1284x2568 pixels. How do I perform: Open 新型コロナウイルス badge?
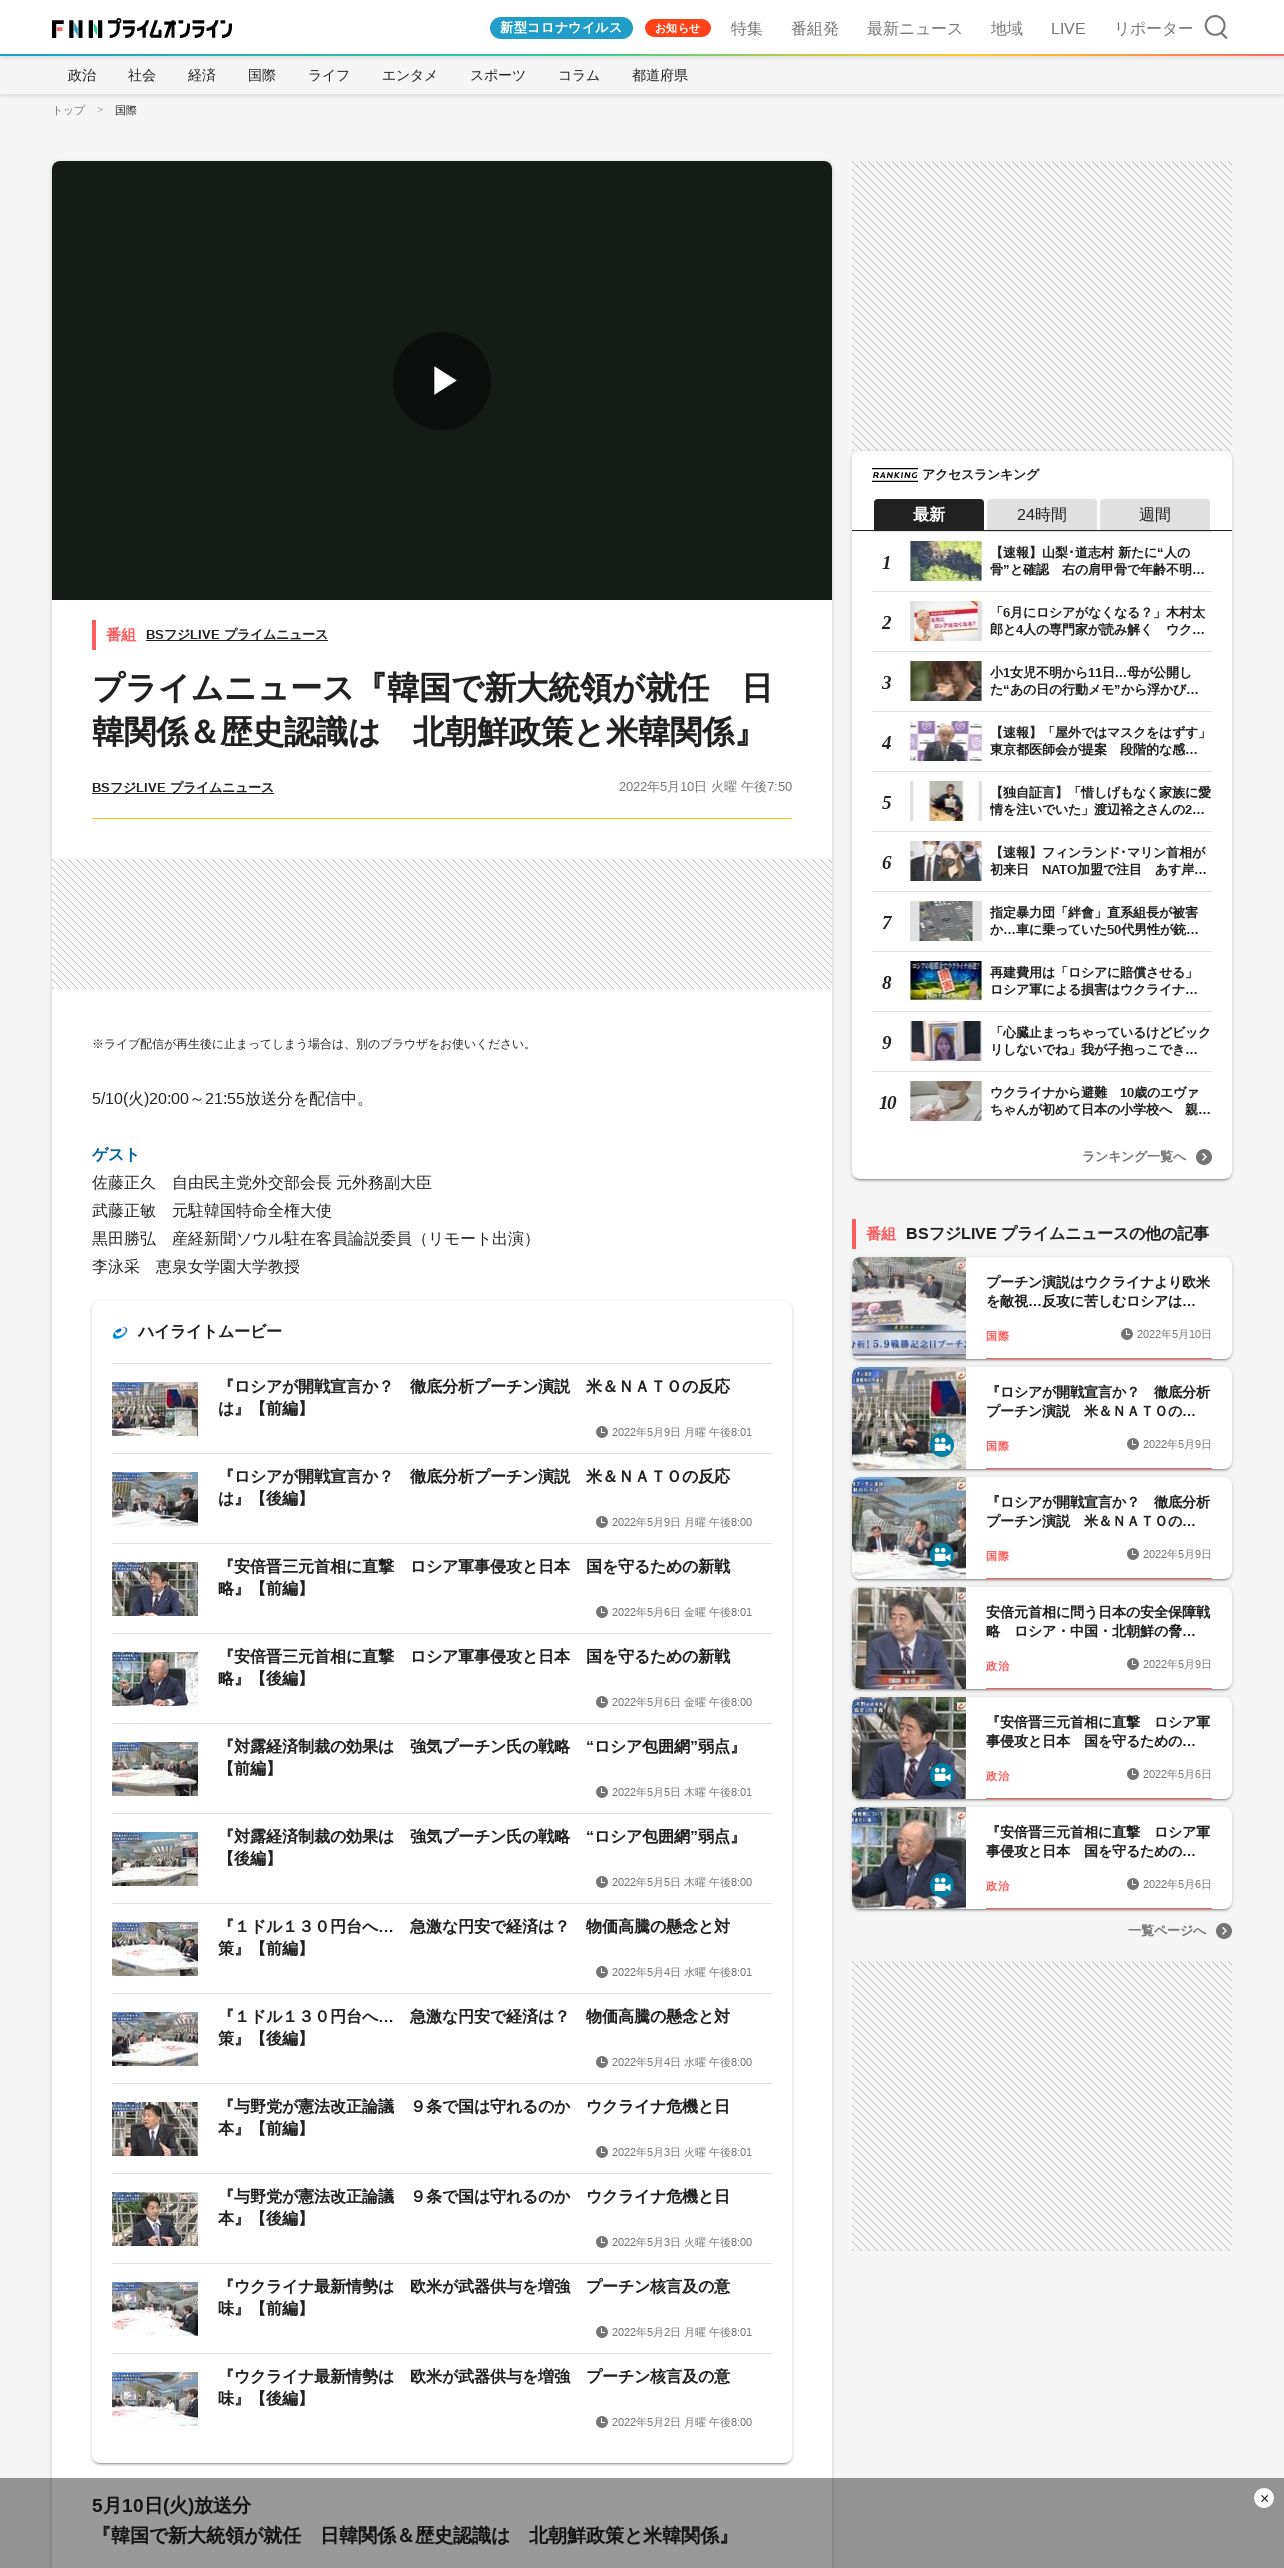pos(561,28)
